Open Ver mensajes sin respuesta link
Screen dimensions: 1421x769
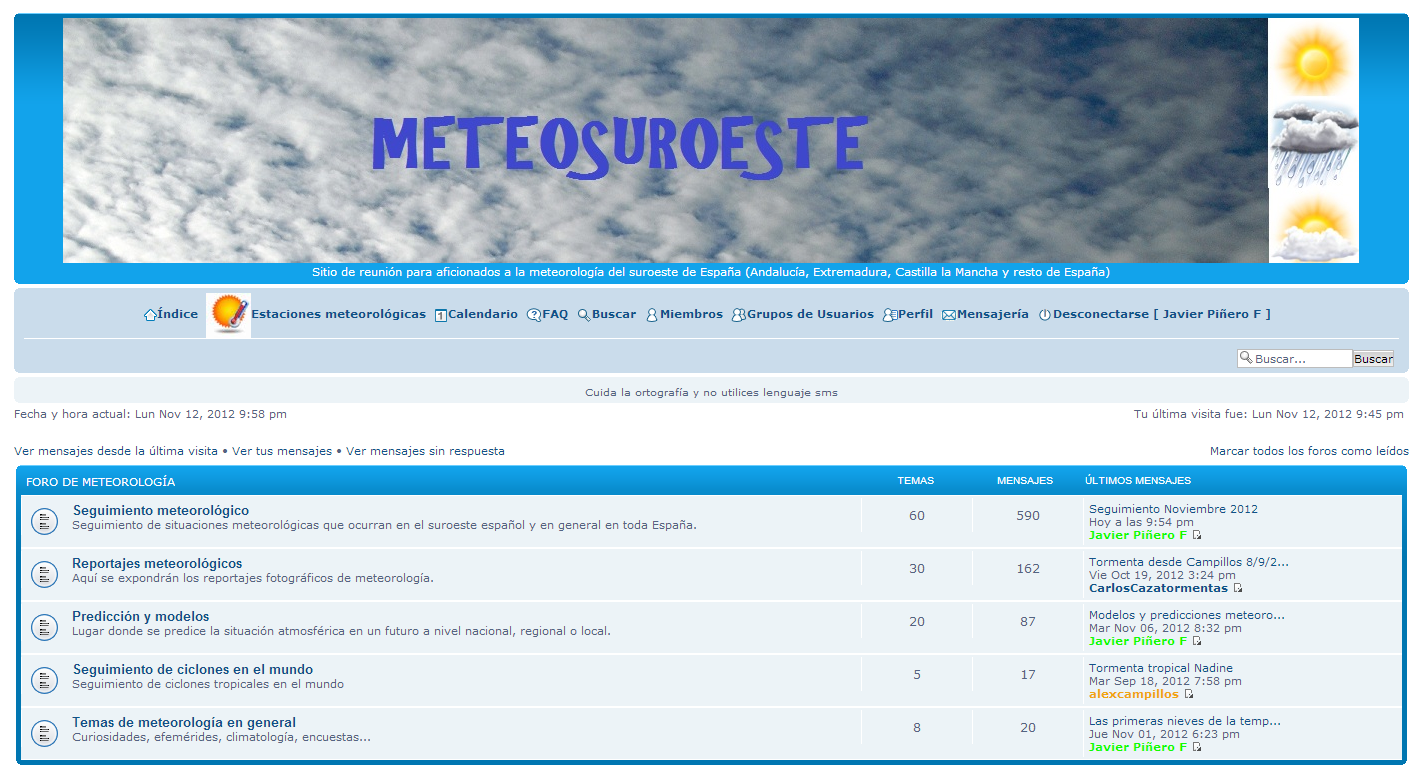[x=425, y=451]
